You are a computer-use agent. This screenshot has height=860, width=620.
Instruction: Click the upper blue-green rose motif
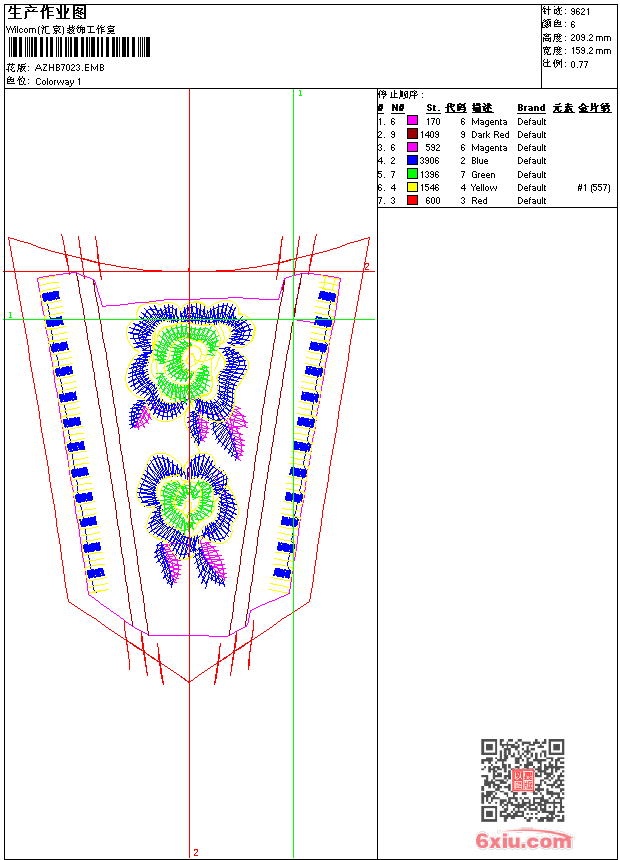[190, 361]
